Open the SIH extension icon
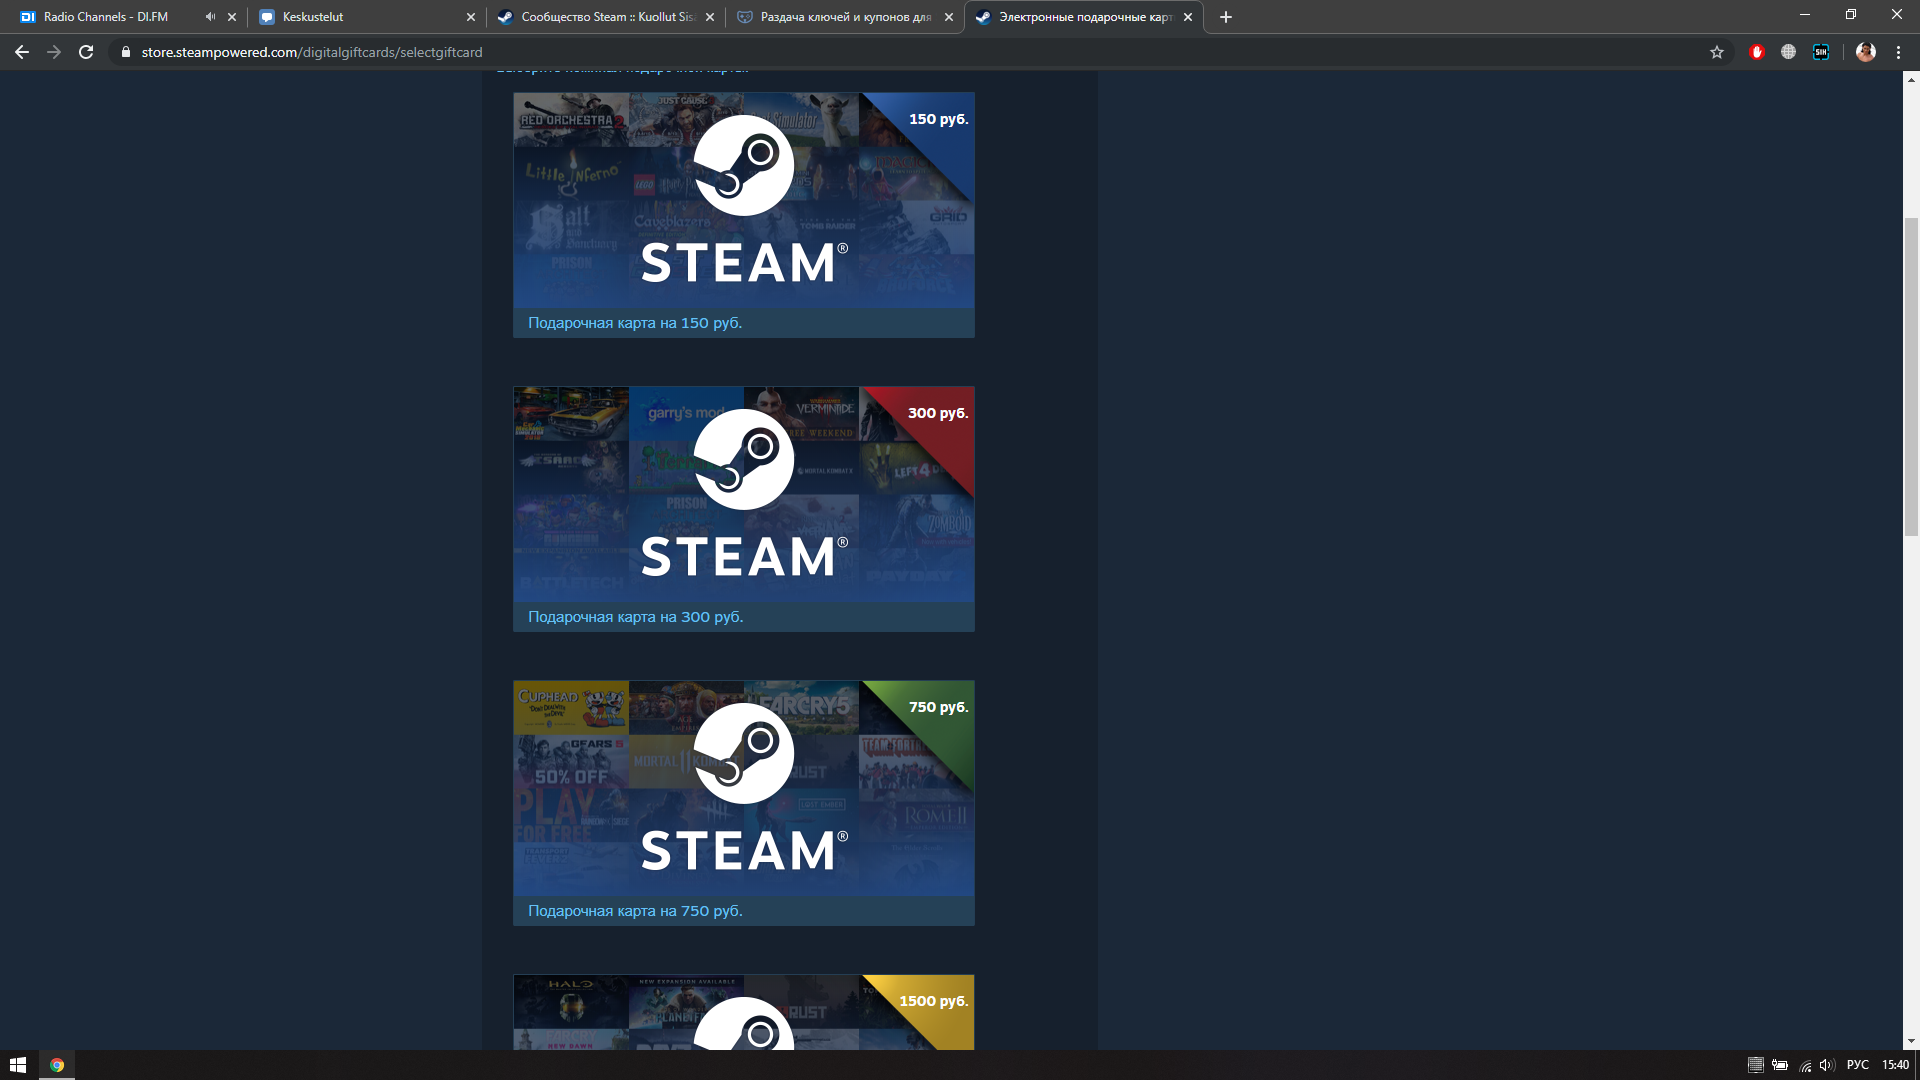 [1821, 52]
